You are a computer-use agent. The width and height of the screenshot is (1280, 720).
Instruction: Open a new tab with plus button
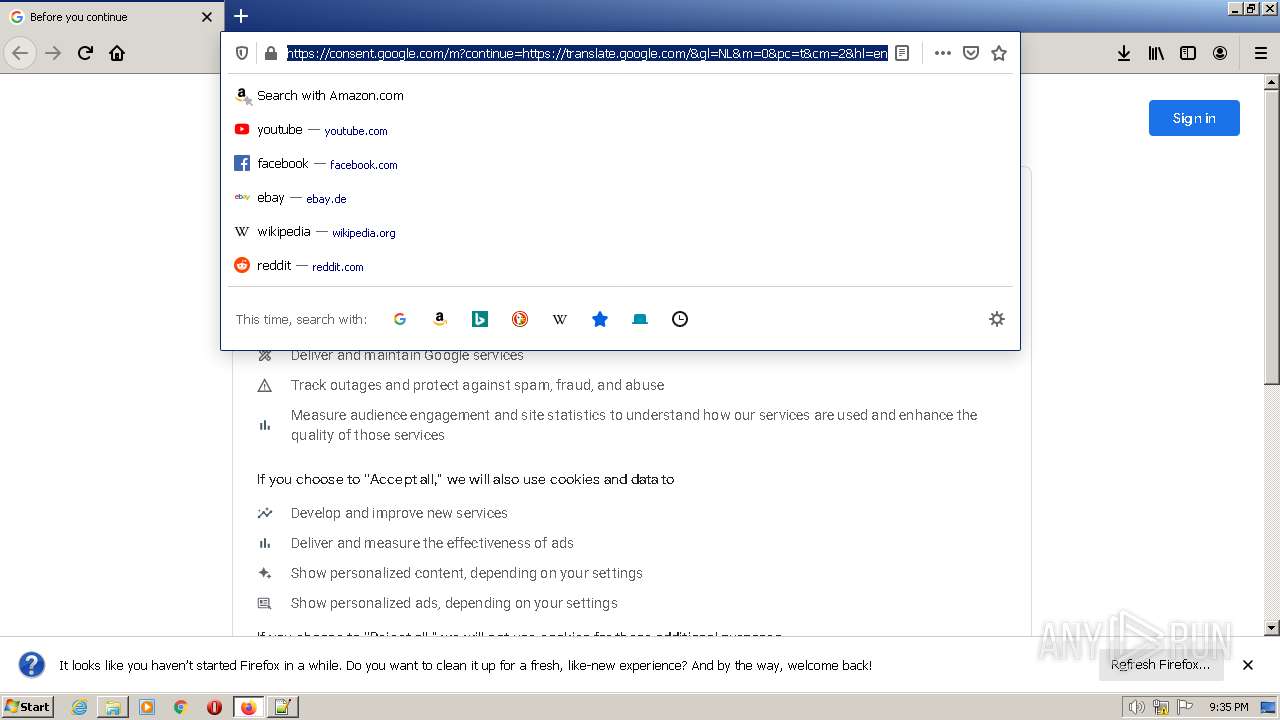point(241,16)
